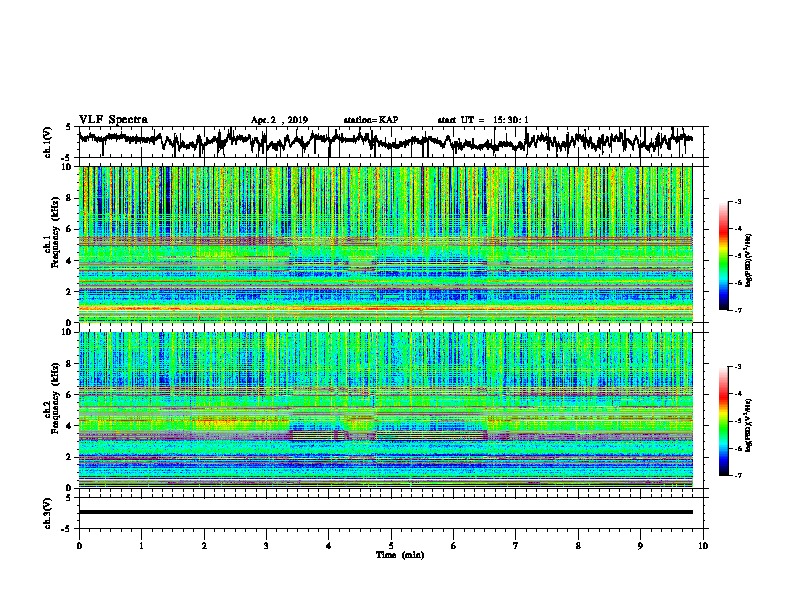Click the date text "Apr. 2 , 2019"
Image resolution: width=792 pixels, height=612 pixels.
click(x=279, y=120)
